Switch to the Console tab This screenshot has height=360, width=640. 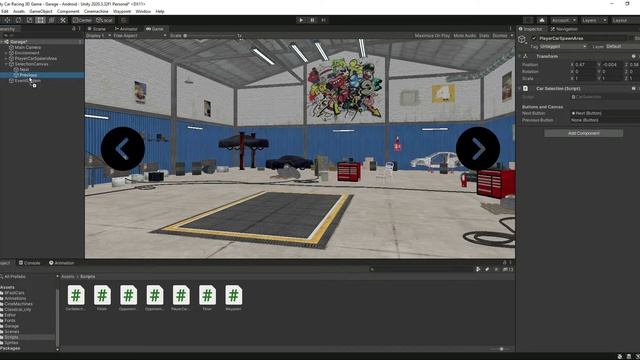coord(29,263)
